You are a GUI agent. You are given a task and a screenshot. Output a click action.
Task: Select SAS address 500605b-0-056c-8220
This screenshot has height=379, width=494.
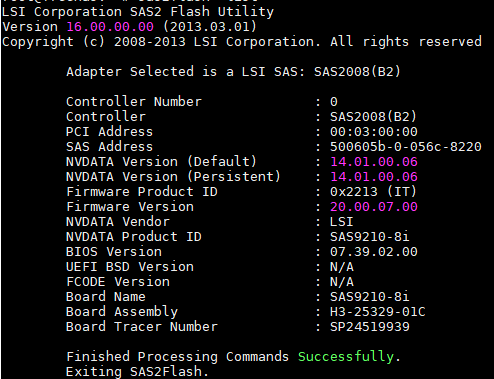[x=406, y=147]
